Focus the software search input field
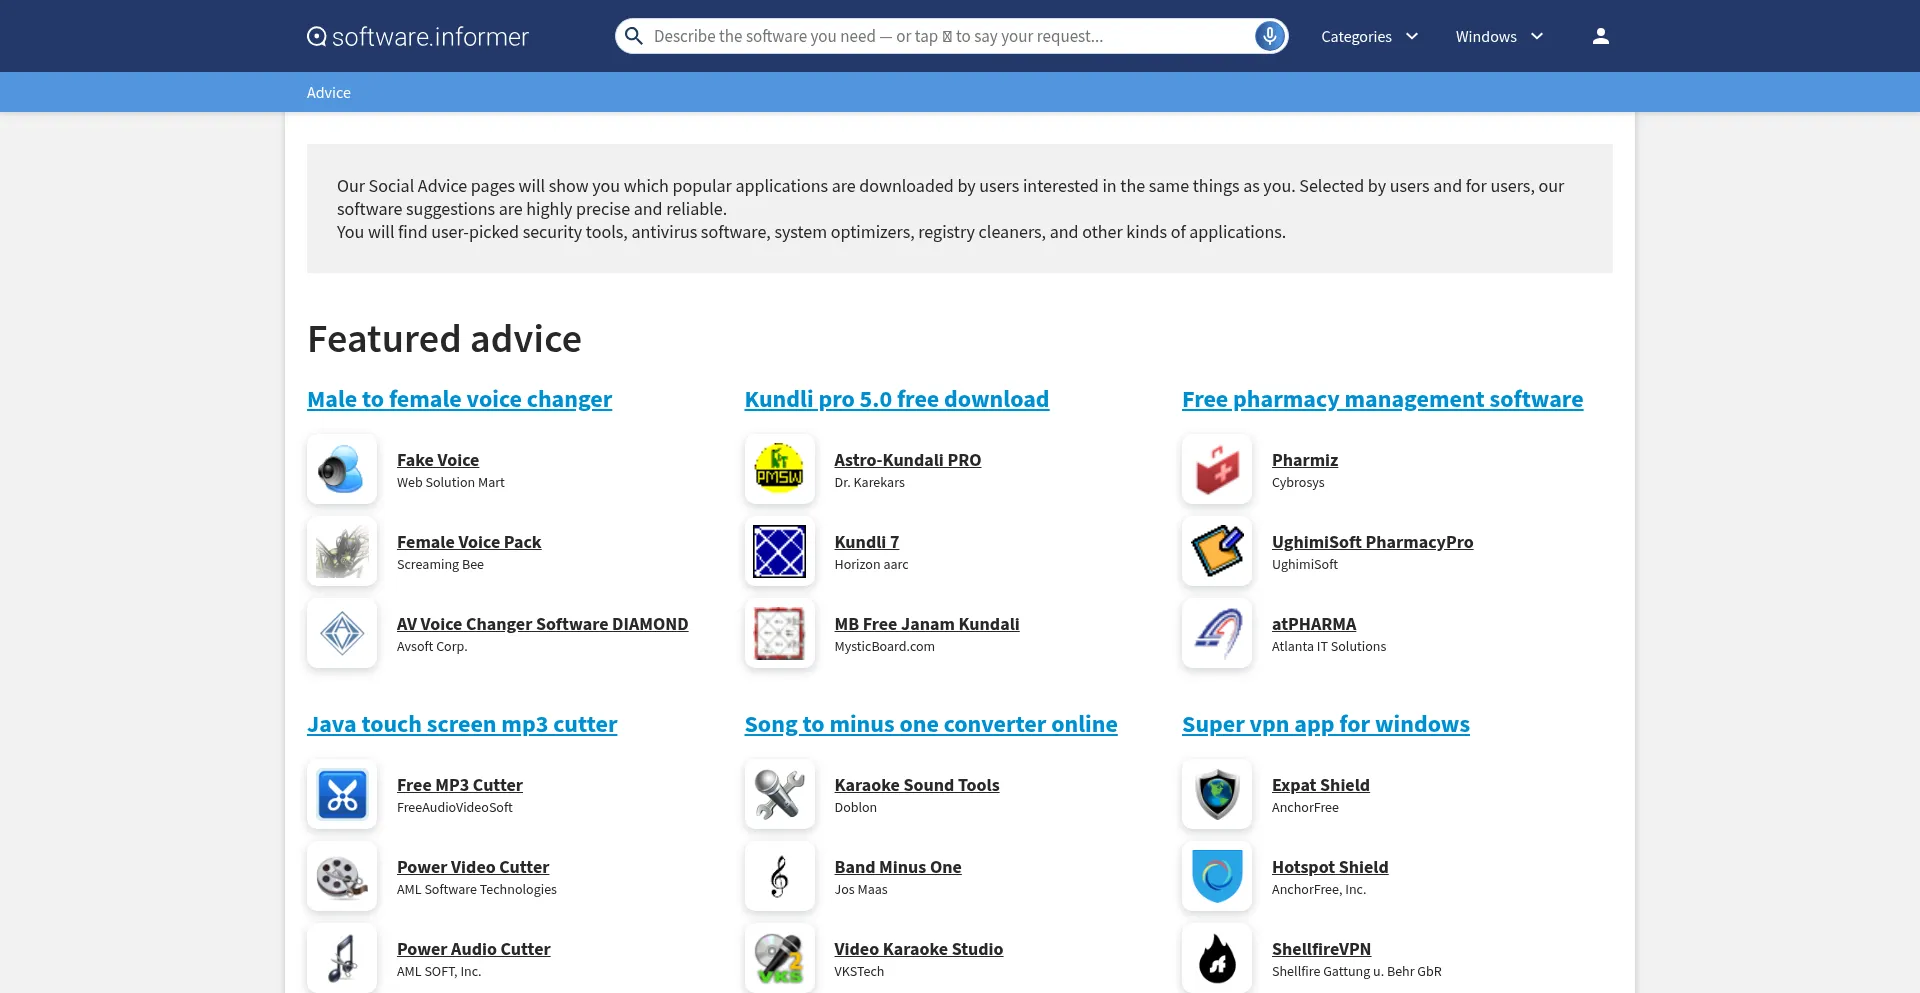Image resolution: width=1920 pixels, height=993 pixels. tap(950, 36)
